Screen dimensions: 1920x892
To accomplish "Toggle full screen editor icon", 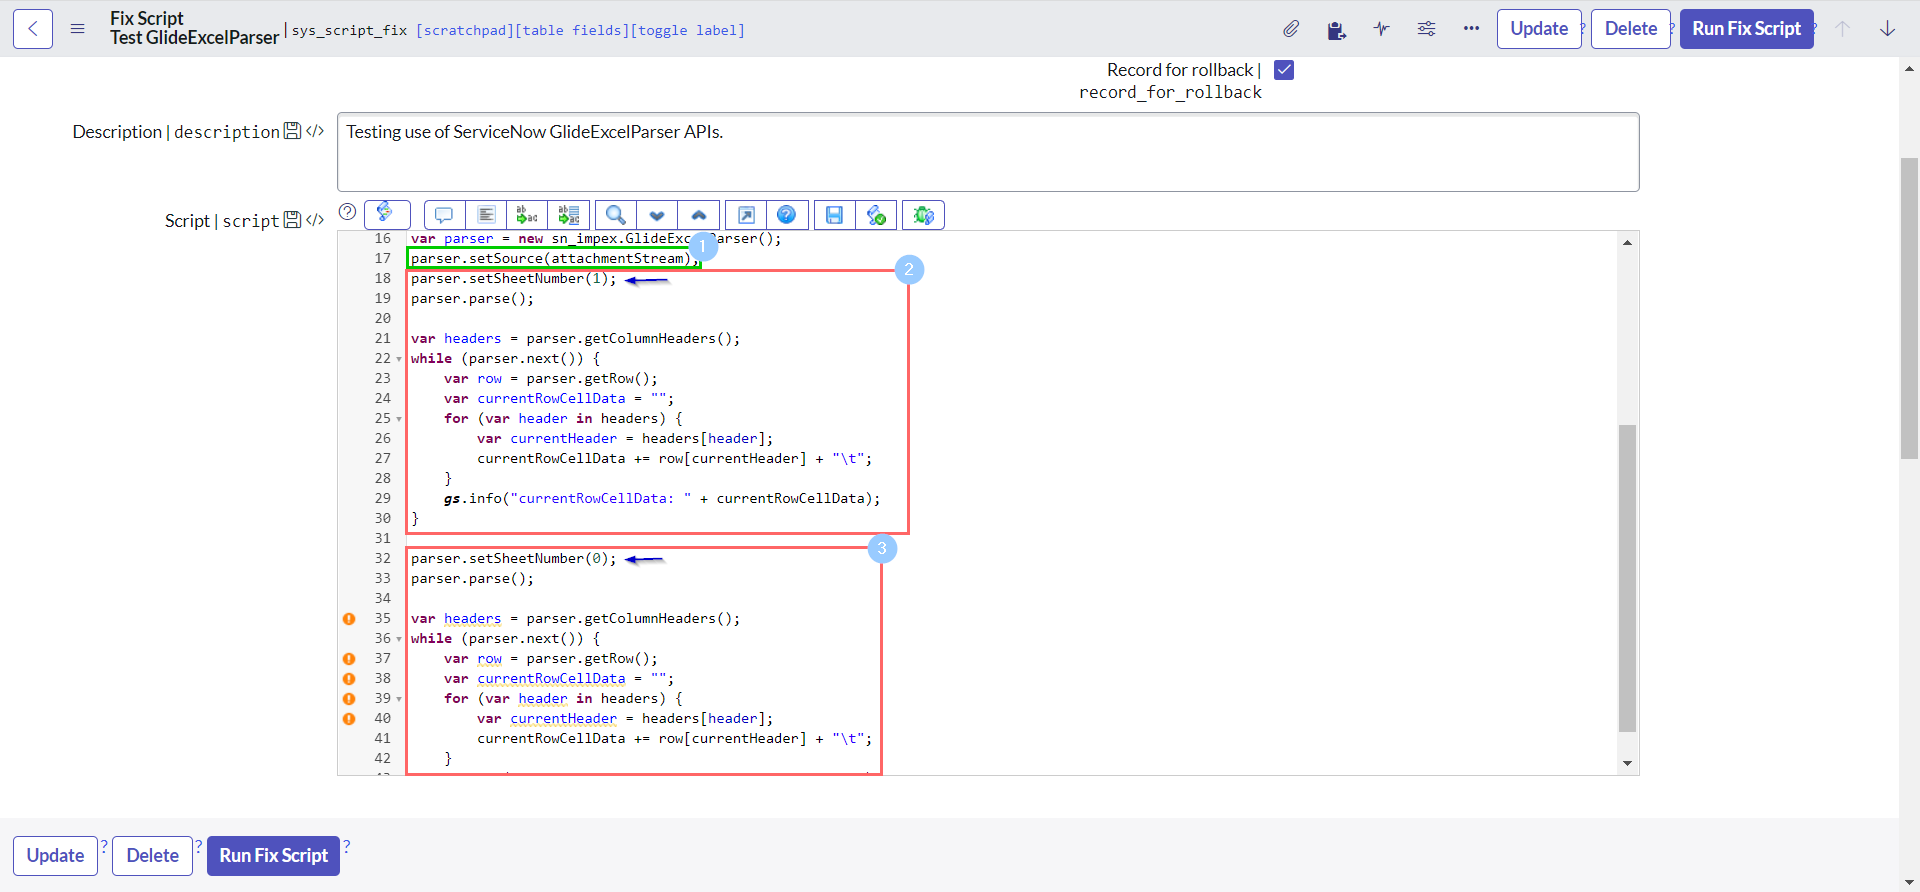I will (x=746, y=215).
